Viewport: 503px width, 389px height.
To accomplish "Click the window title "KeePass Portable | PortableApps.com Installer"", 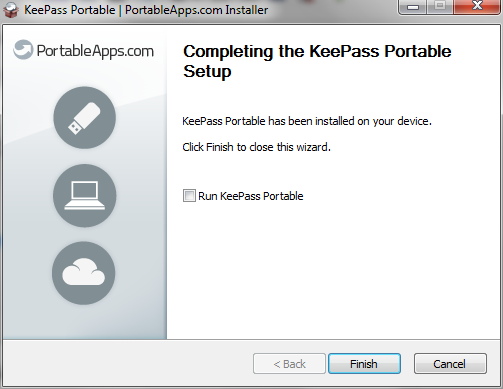I will coord(146,10).
